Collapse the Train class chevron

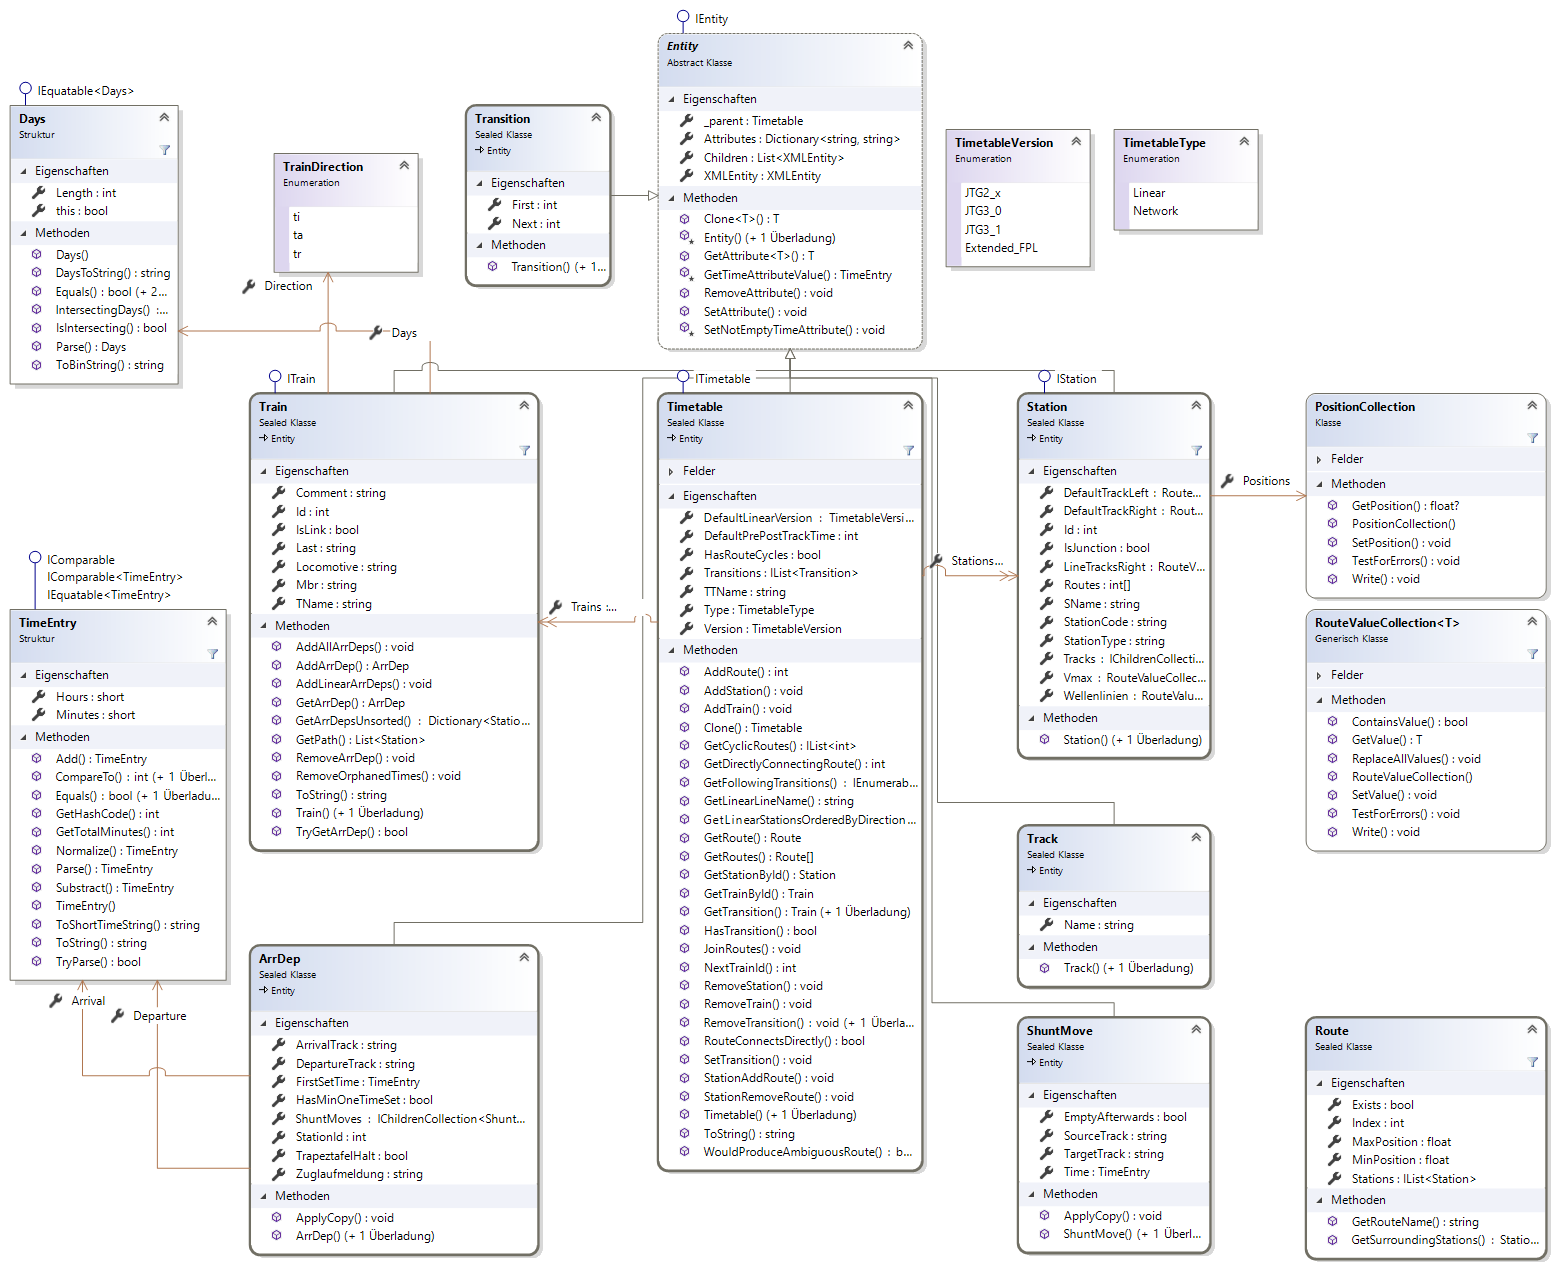(524, 405)
